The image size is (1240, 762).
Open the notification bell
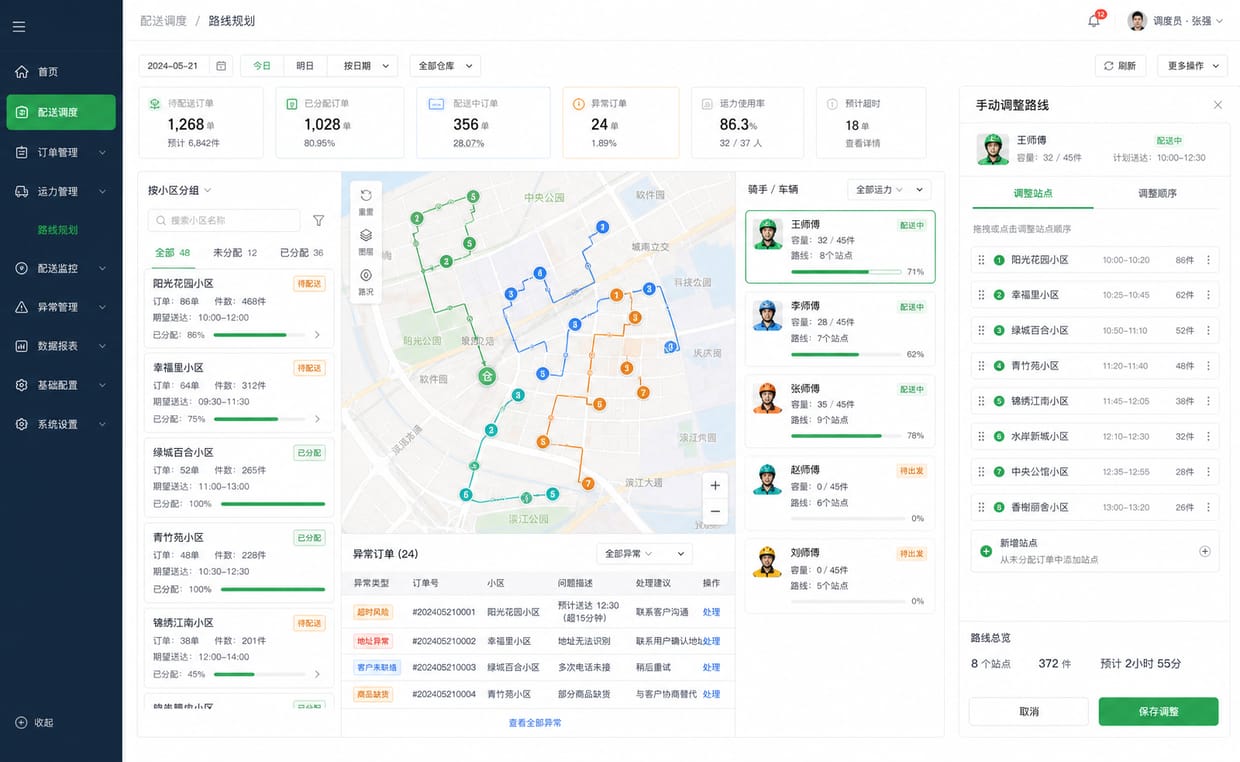1094,21
